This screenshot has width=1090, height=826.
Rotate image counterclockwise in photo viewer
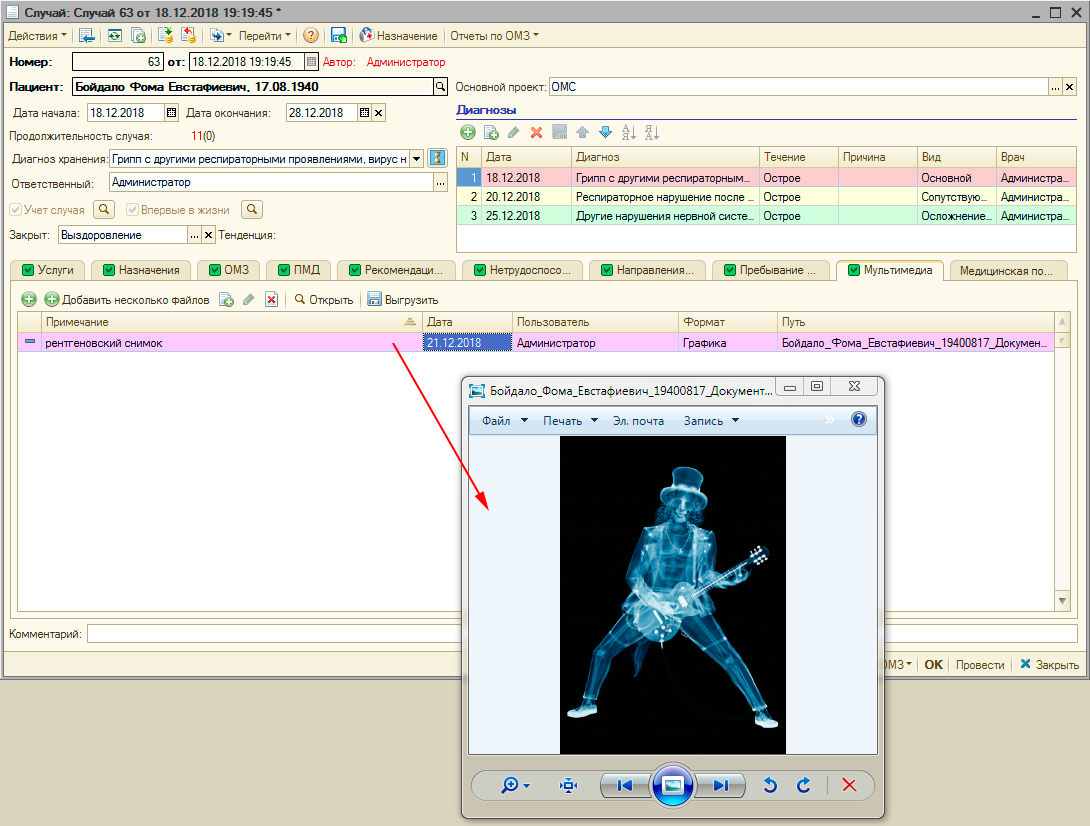tap(770, 786)
